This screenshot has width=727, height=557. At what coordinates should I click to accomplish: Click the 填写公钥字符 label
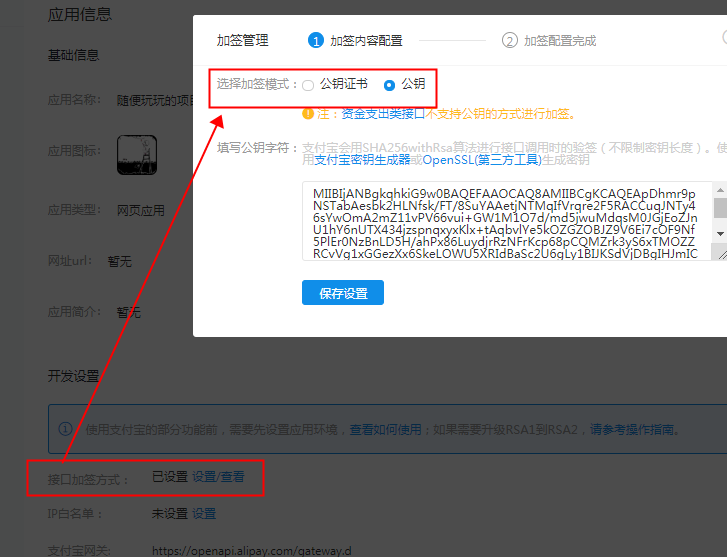pos(257,148)
